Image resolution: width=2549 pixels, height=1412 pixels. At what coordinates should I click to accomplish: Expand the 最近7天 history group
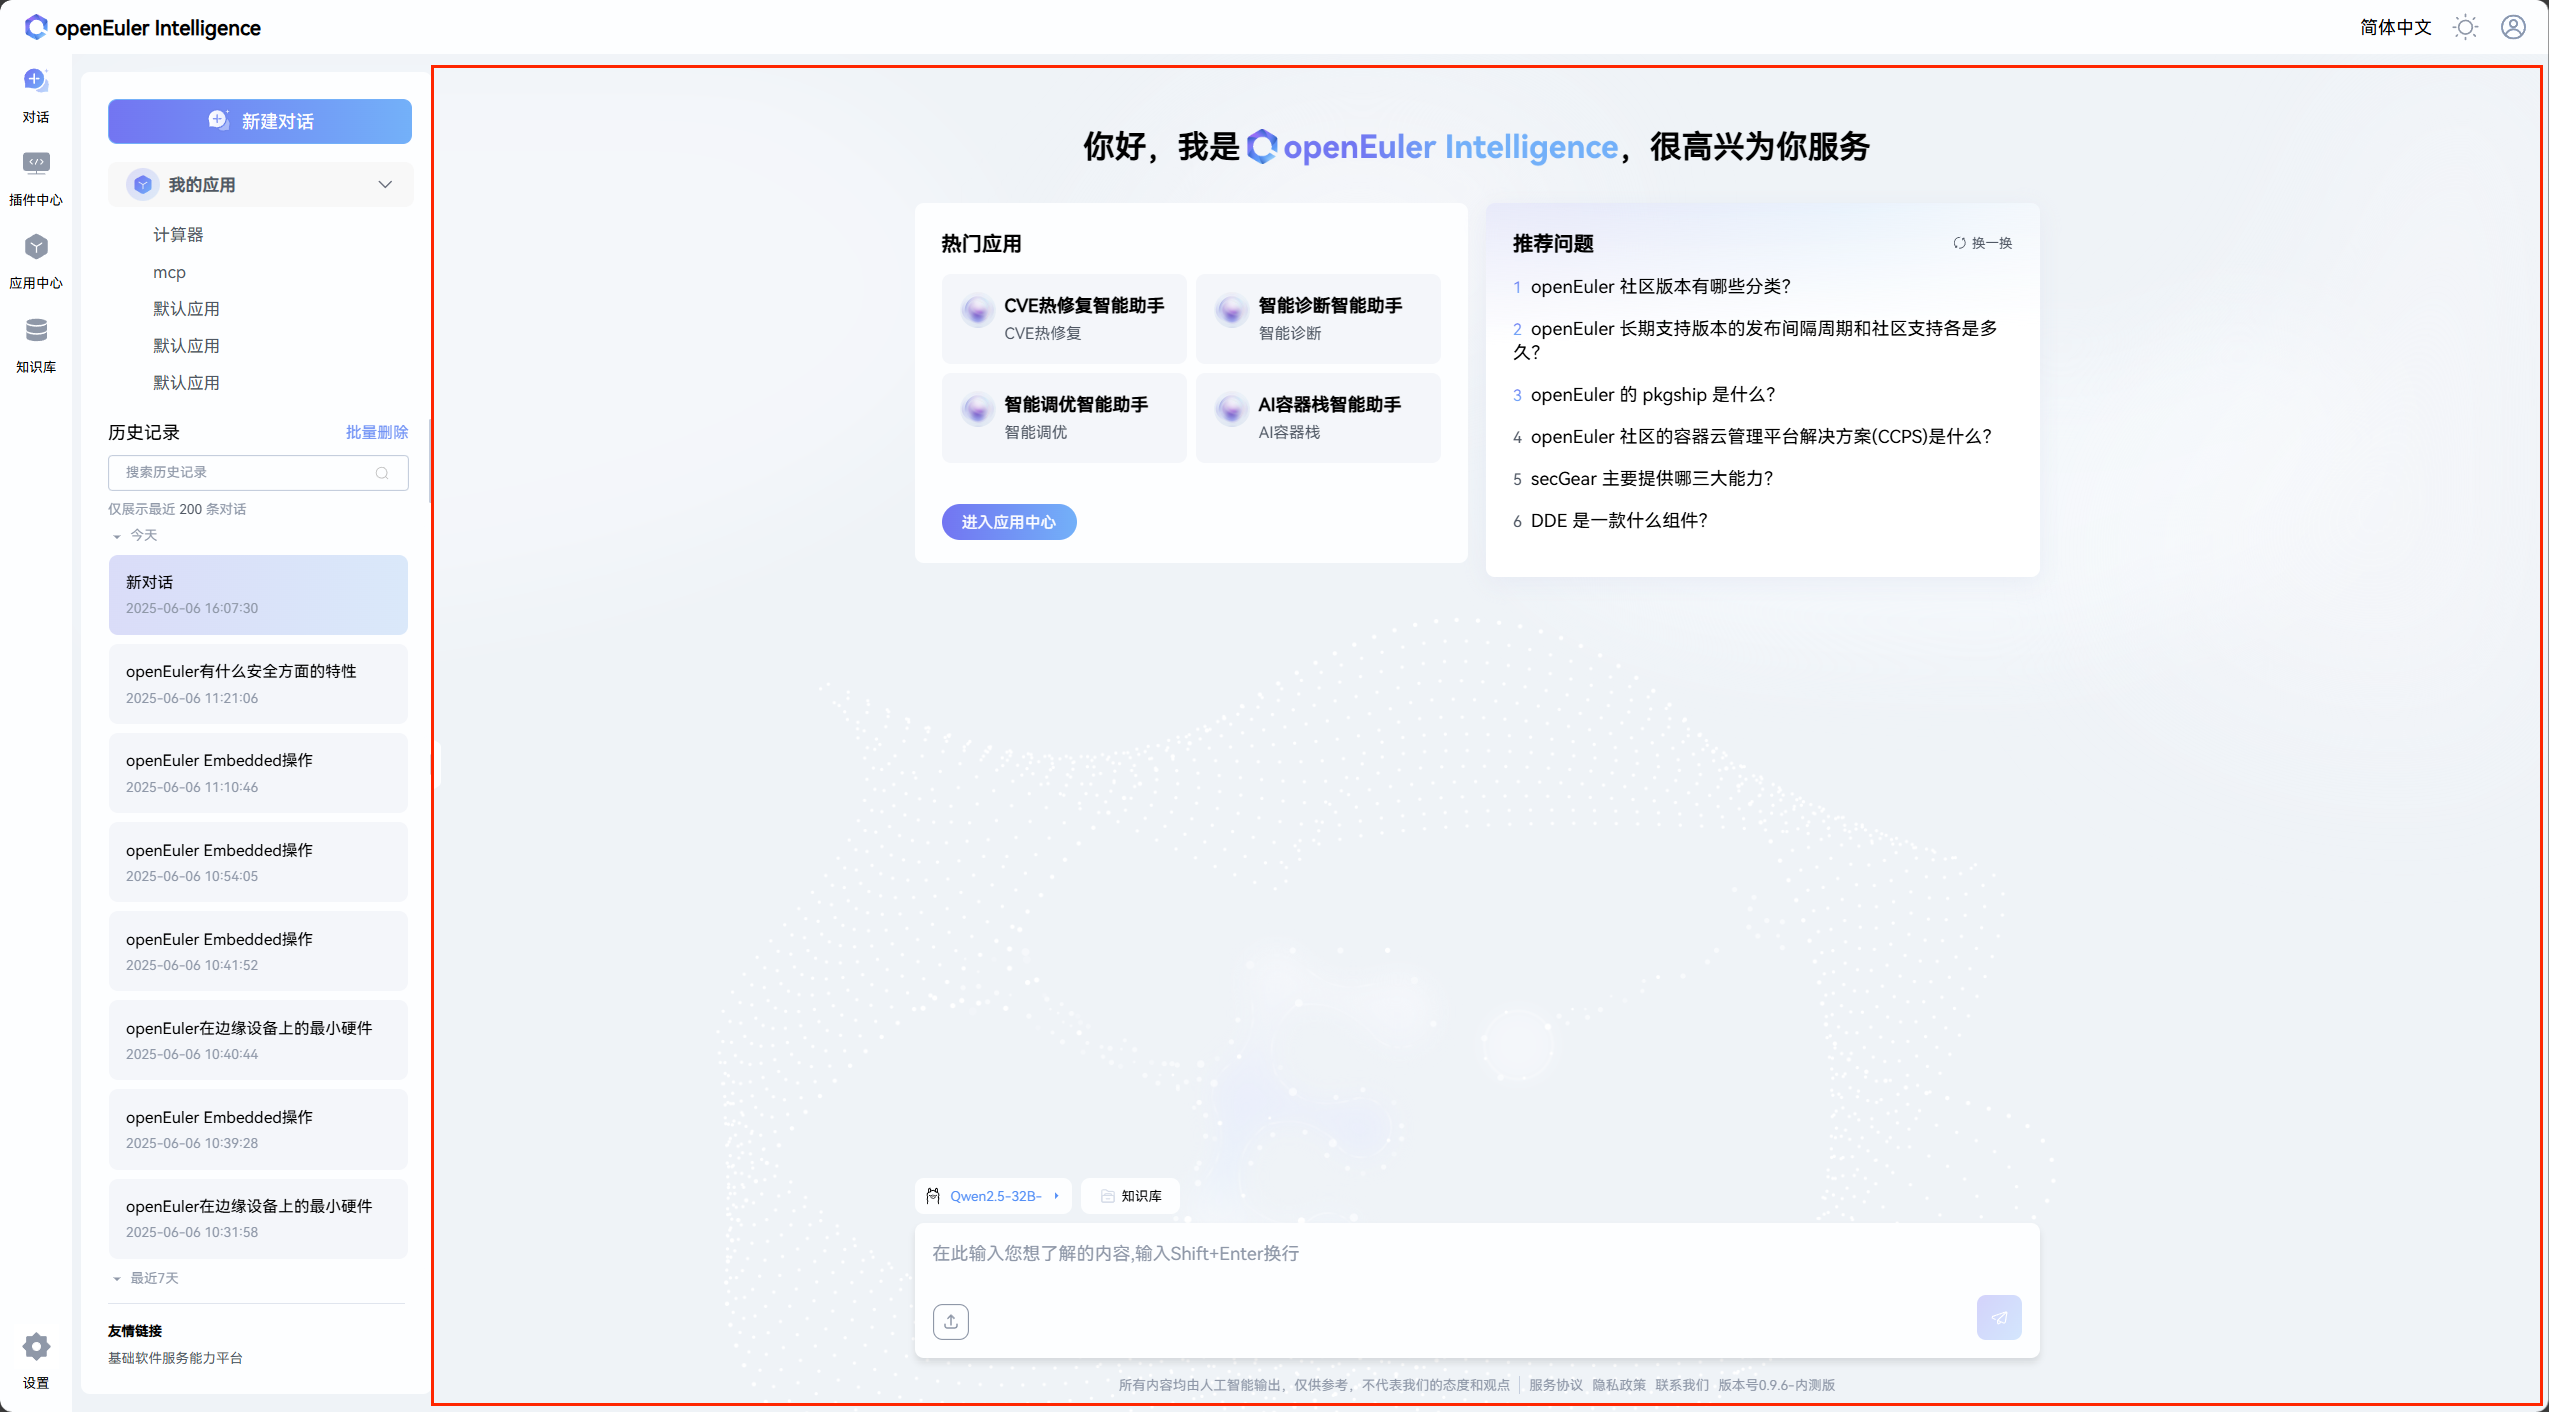tap(116, 1279)
